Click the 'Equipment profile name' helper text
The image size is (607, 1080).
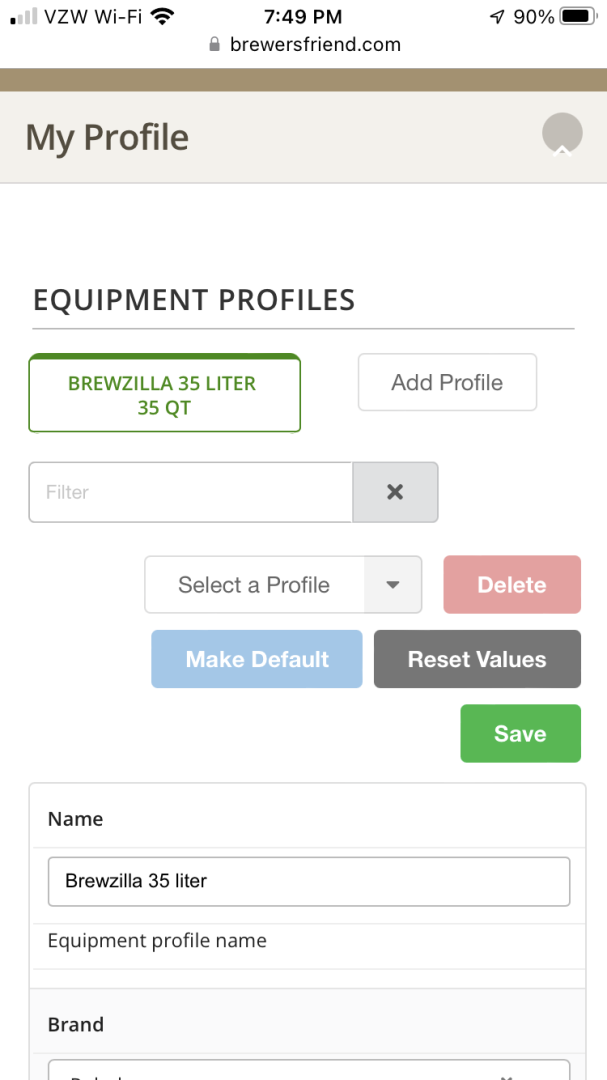(157, 940)
